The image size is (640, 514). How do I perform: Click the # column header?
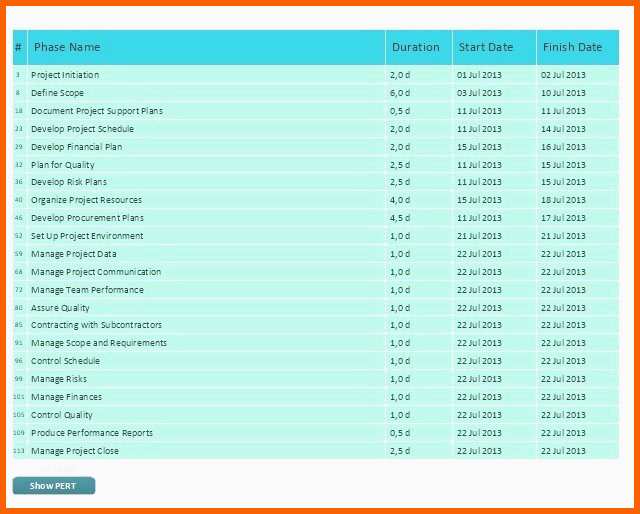[x=18, y=47]
